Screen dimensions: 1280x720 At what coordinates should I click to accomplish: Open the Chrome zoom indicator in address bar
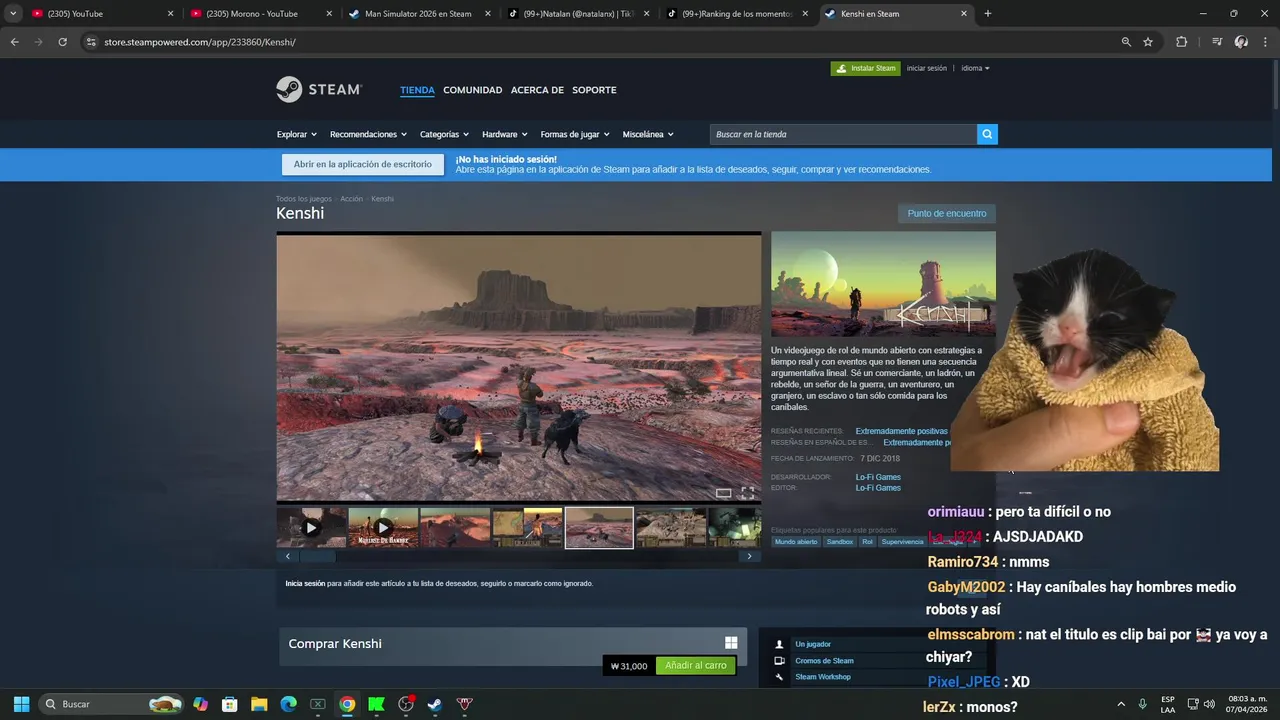(x=1126, y=42)
